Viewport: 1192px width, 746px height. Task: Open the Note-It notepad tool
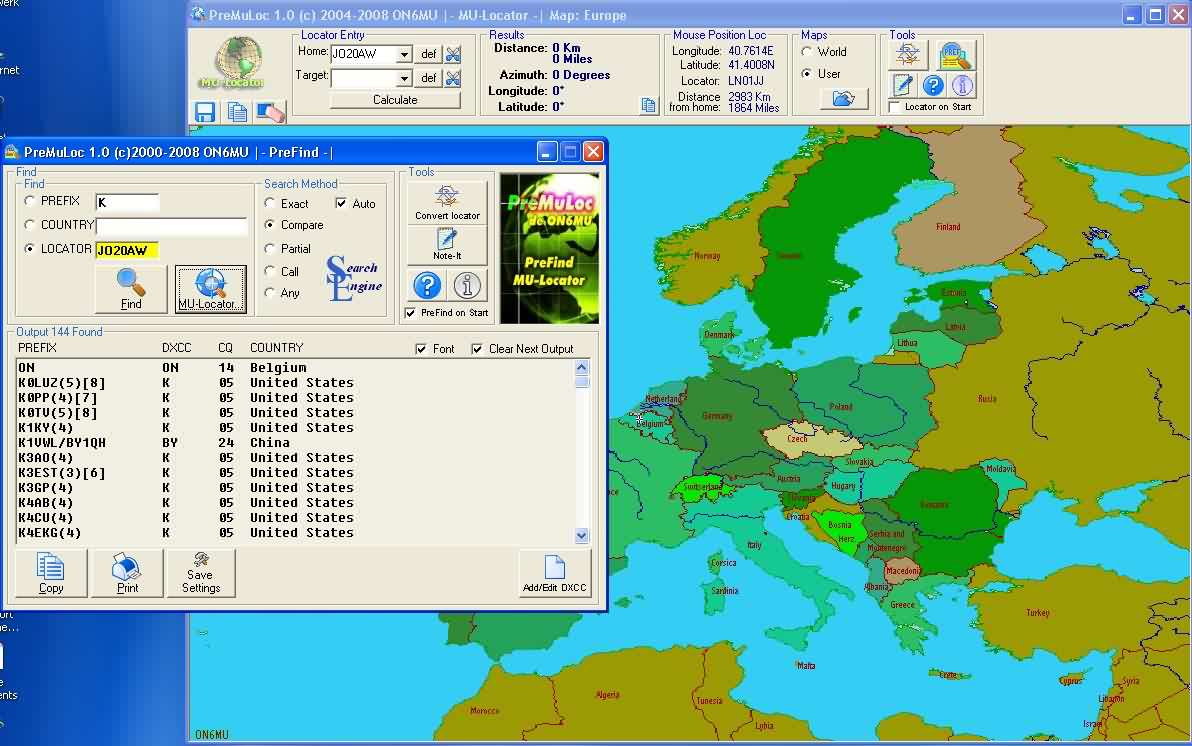coord(447,245)
